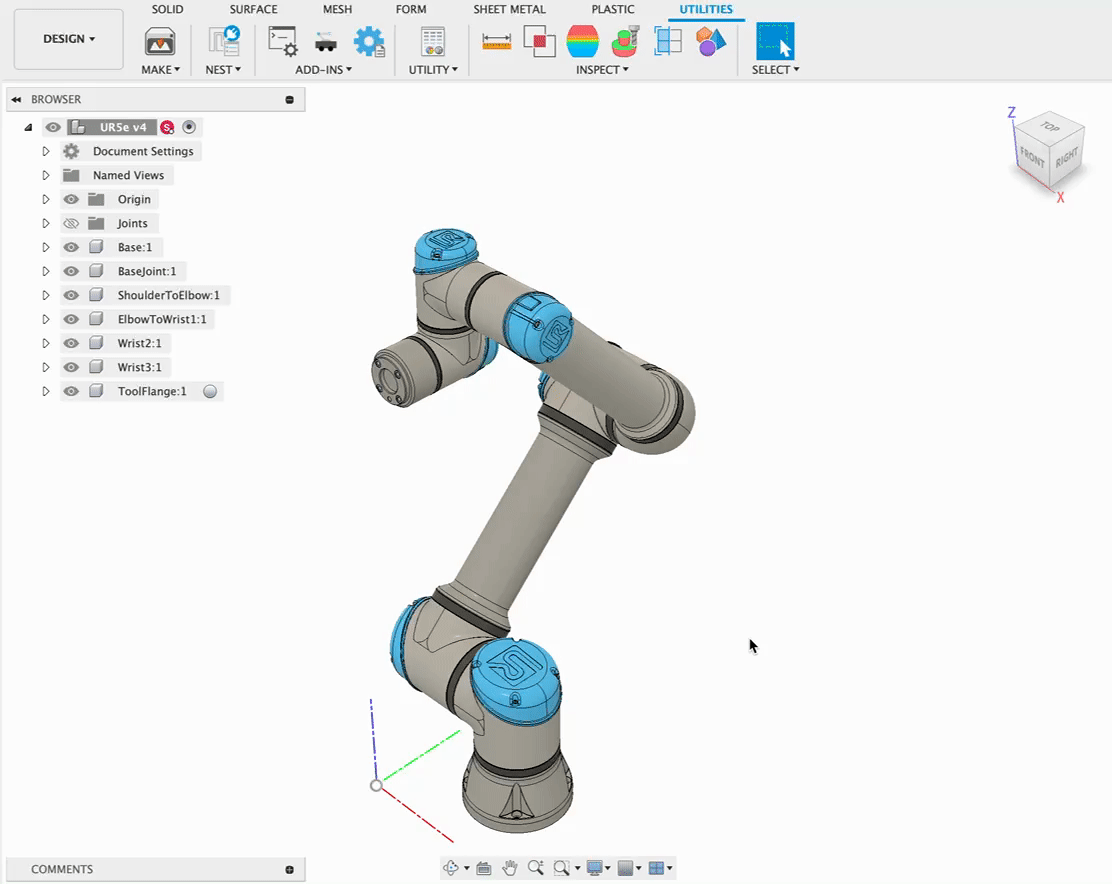Switch to the MESH tab
Image resolution: width=1112 pixels, height=884 pixels.
pyautogui.click(x=338, y=9)
